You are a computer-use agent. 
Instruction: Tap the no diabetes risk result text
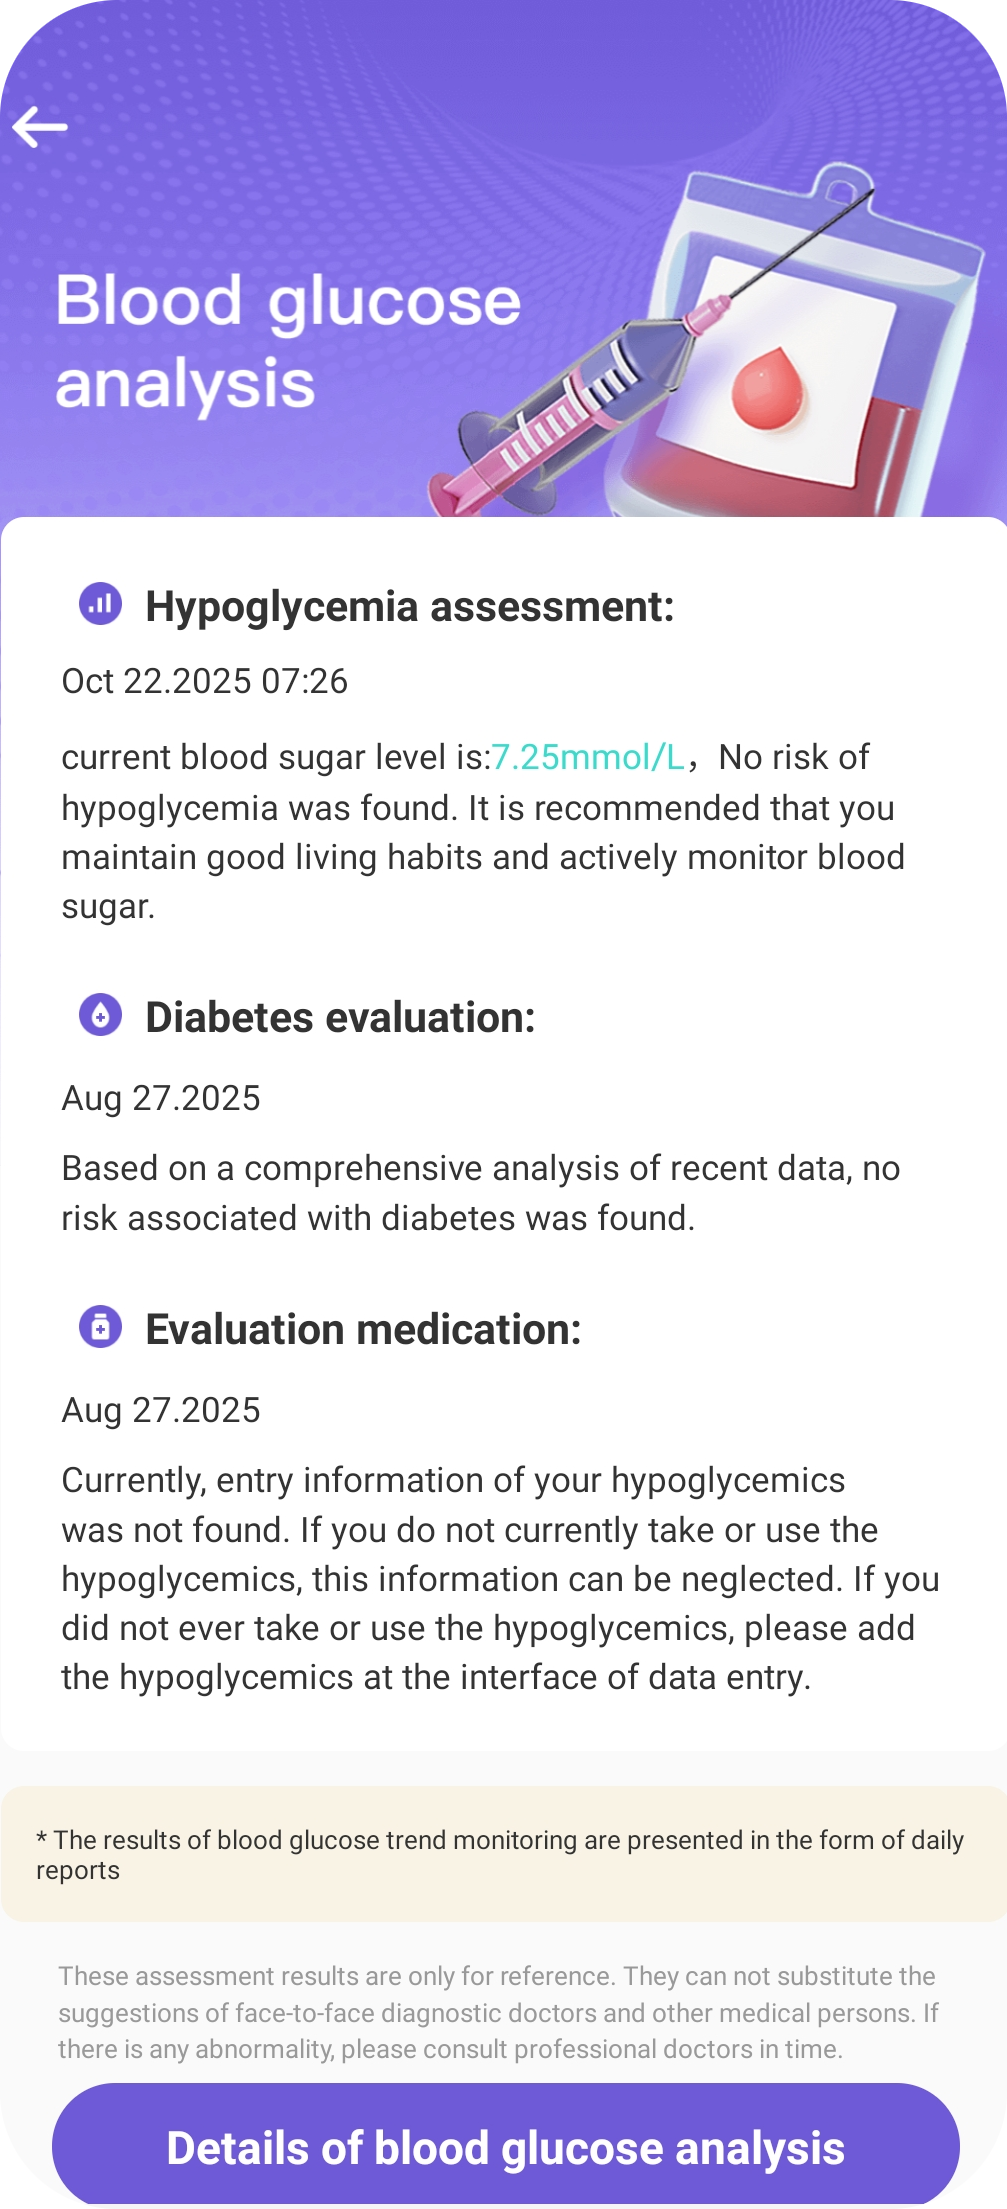tap(480, 1193)
